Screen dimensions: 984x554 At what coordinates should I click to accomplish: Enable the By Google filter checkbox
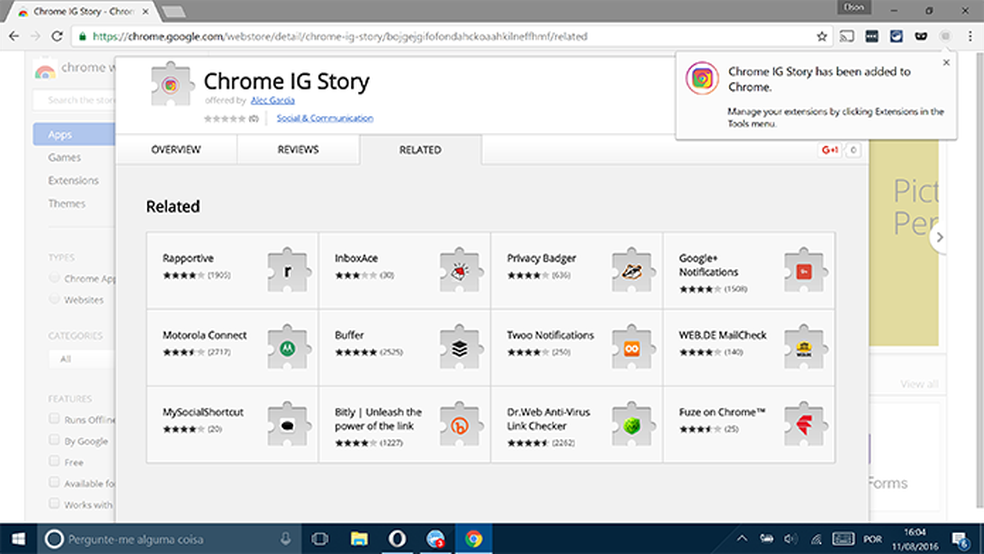(54, 440)
